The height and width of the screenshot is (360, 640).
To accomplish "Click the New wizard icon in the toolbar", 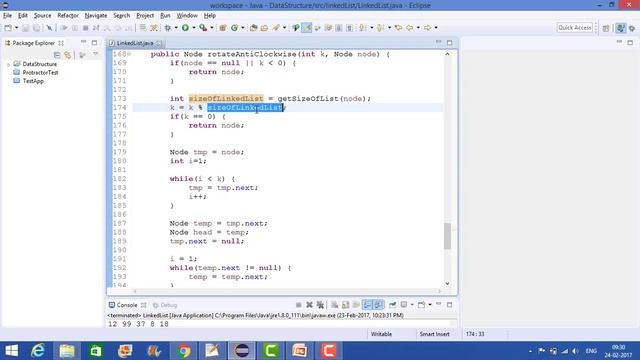I will click(8, 28).
